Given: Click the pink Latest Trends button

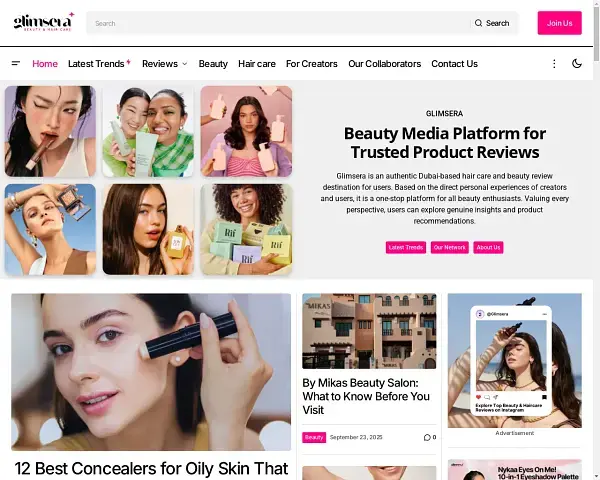Looking at the screenshot, I should [x=406, y=247].
